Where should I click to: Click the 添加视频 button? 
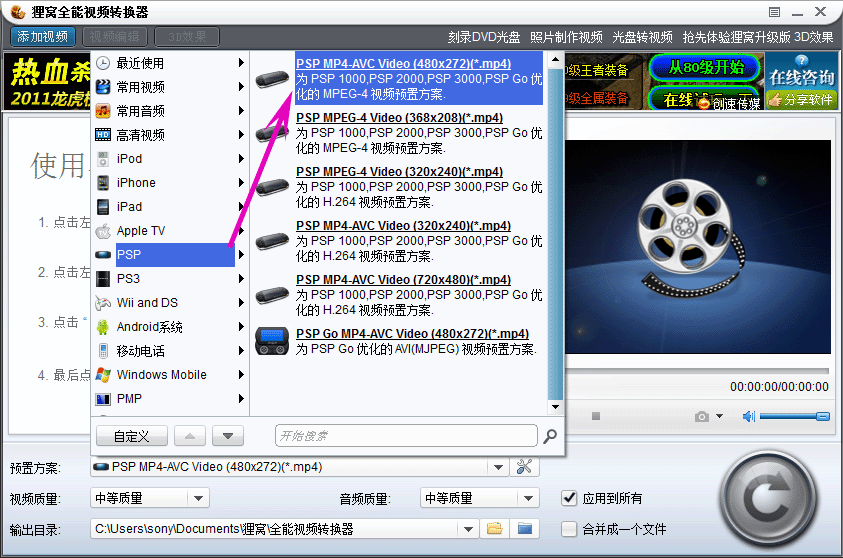[x=42, y=37]
